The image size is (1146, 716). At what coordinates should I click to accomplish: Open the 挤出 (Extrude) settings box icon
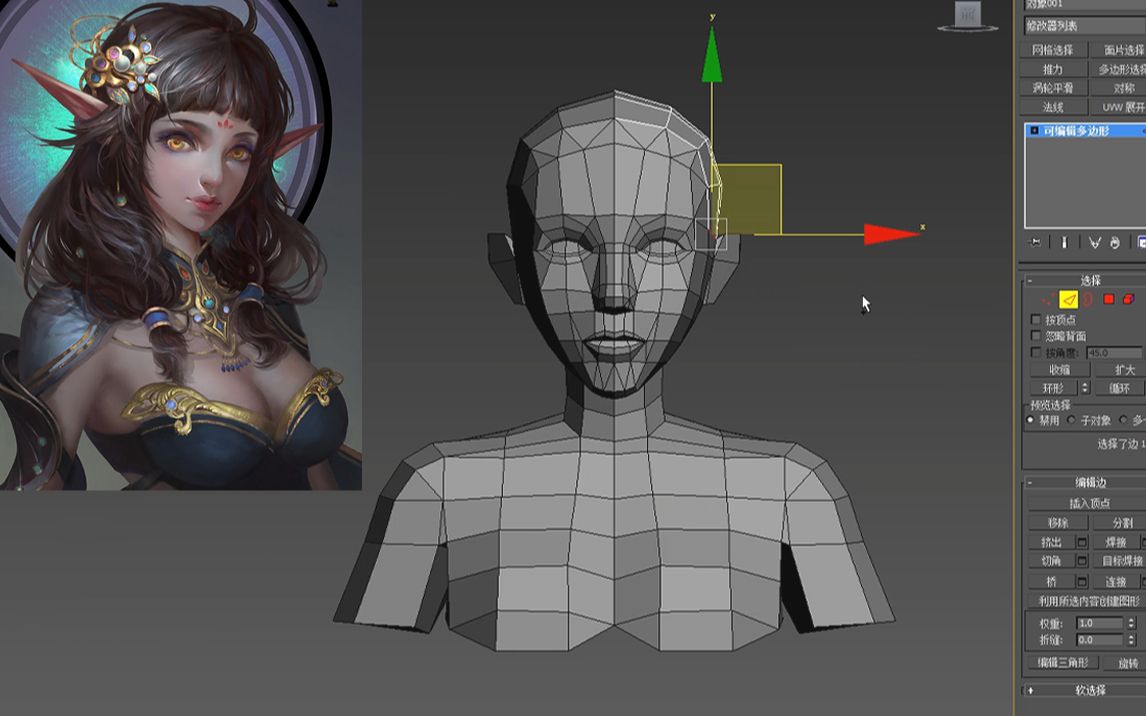point(1080,543)
